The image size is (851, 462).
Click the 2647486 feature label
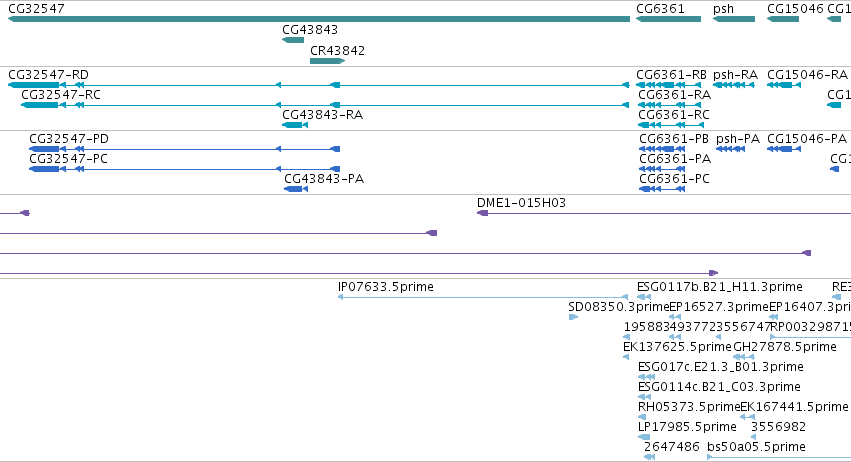click(x=671, y=447)
